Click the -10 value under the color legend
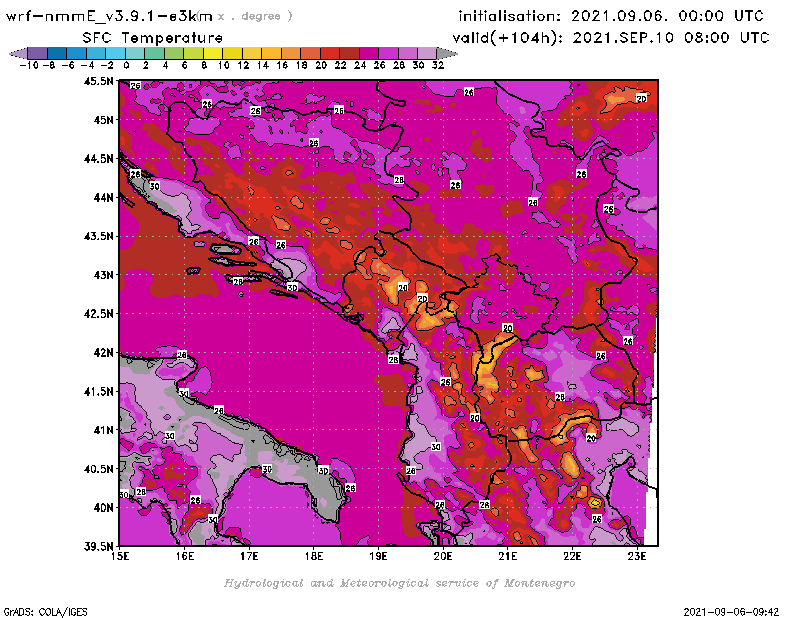Image resolution: width=800 pixels, height=618 pixels. point(29,65)
